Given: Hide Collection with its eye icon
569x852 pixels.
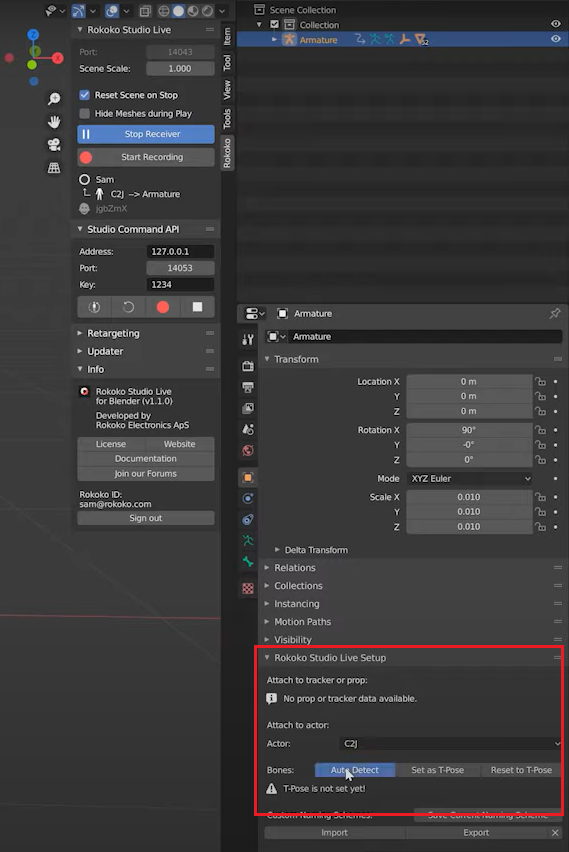Looking at the screenshot, I should coord(555,24).
